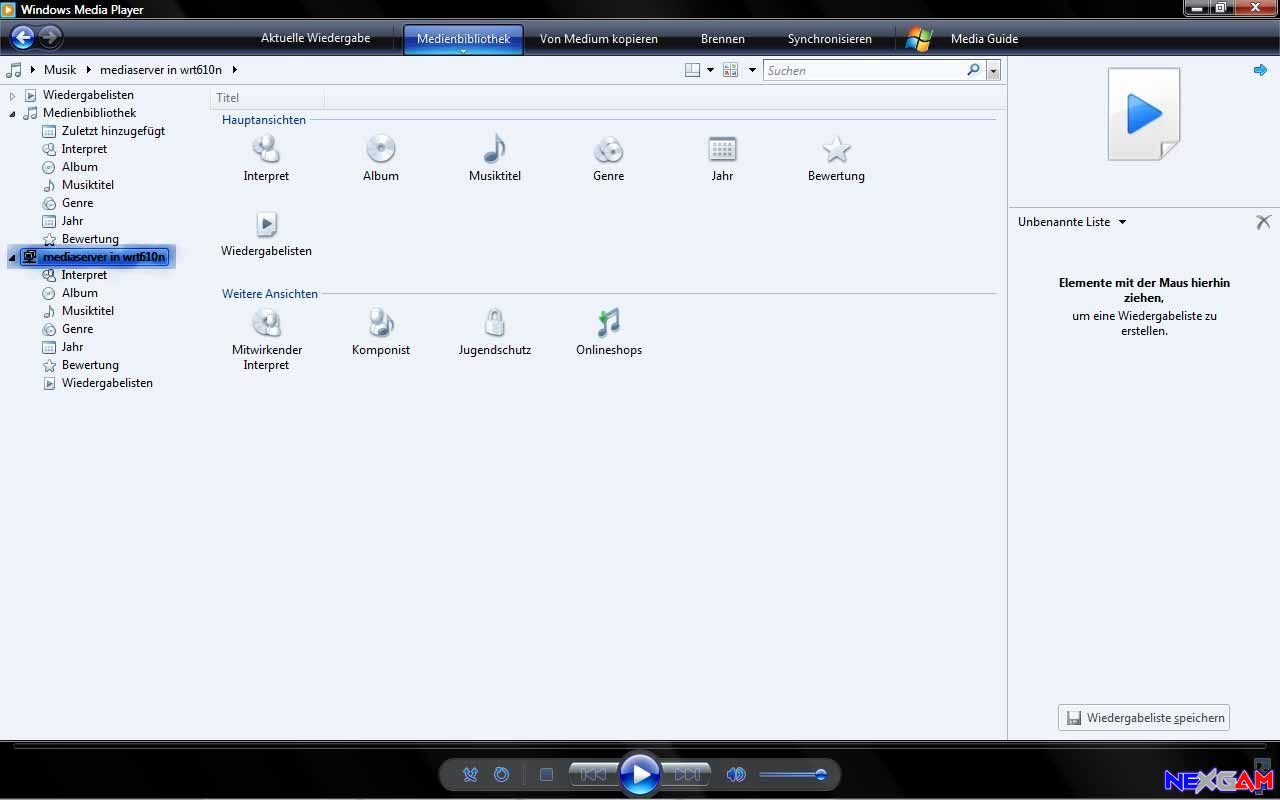This screenshot has width=1280, height=800.
Task: Toggle shuffle playback
Action: tap(470, 775)
